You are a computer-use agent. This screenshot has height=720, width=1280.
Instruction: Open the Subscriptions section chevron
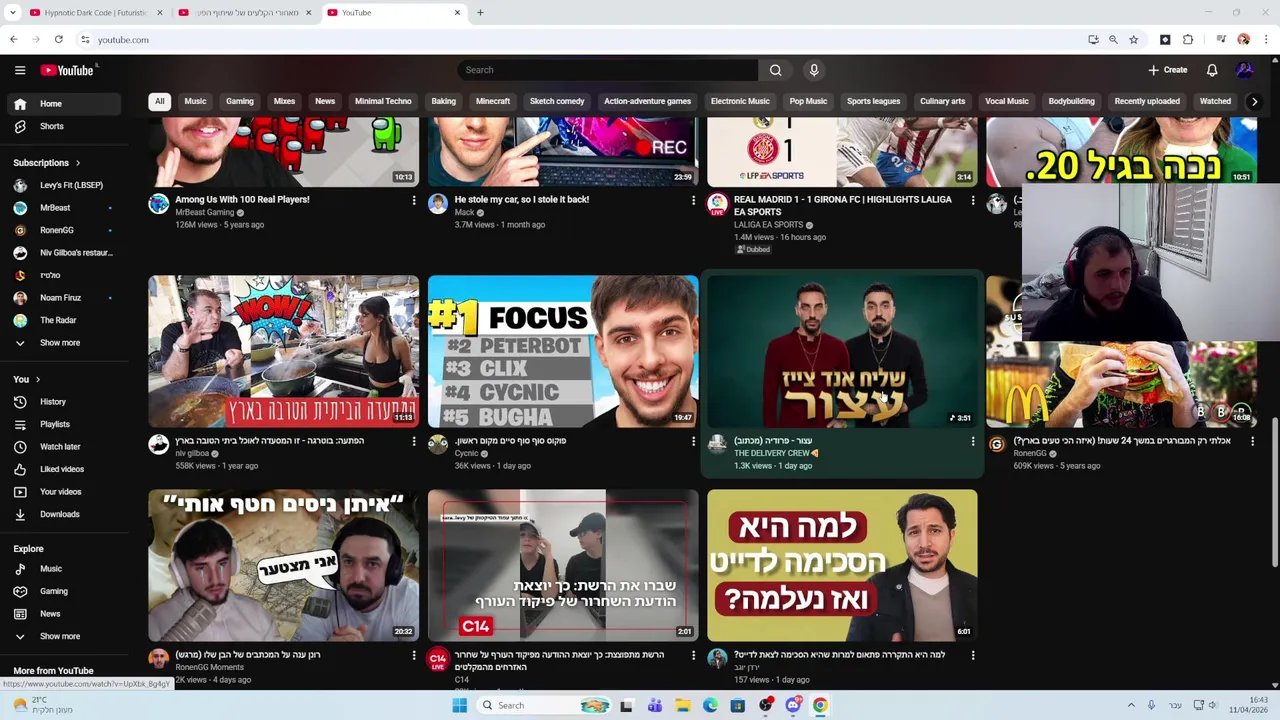pos(77,163)
